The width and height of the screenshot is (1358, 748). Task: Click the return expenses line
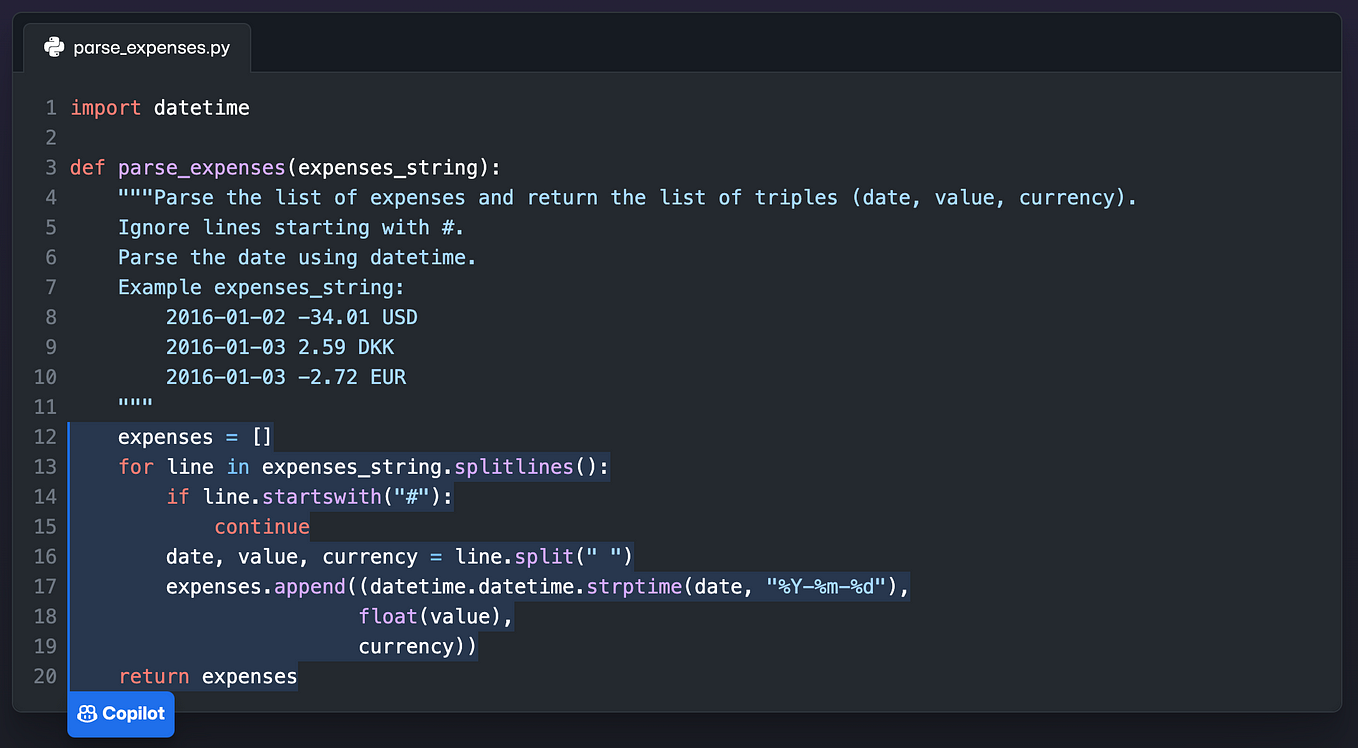click(x=208, y=676)
